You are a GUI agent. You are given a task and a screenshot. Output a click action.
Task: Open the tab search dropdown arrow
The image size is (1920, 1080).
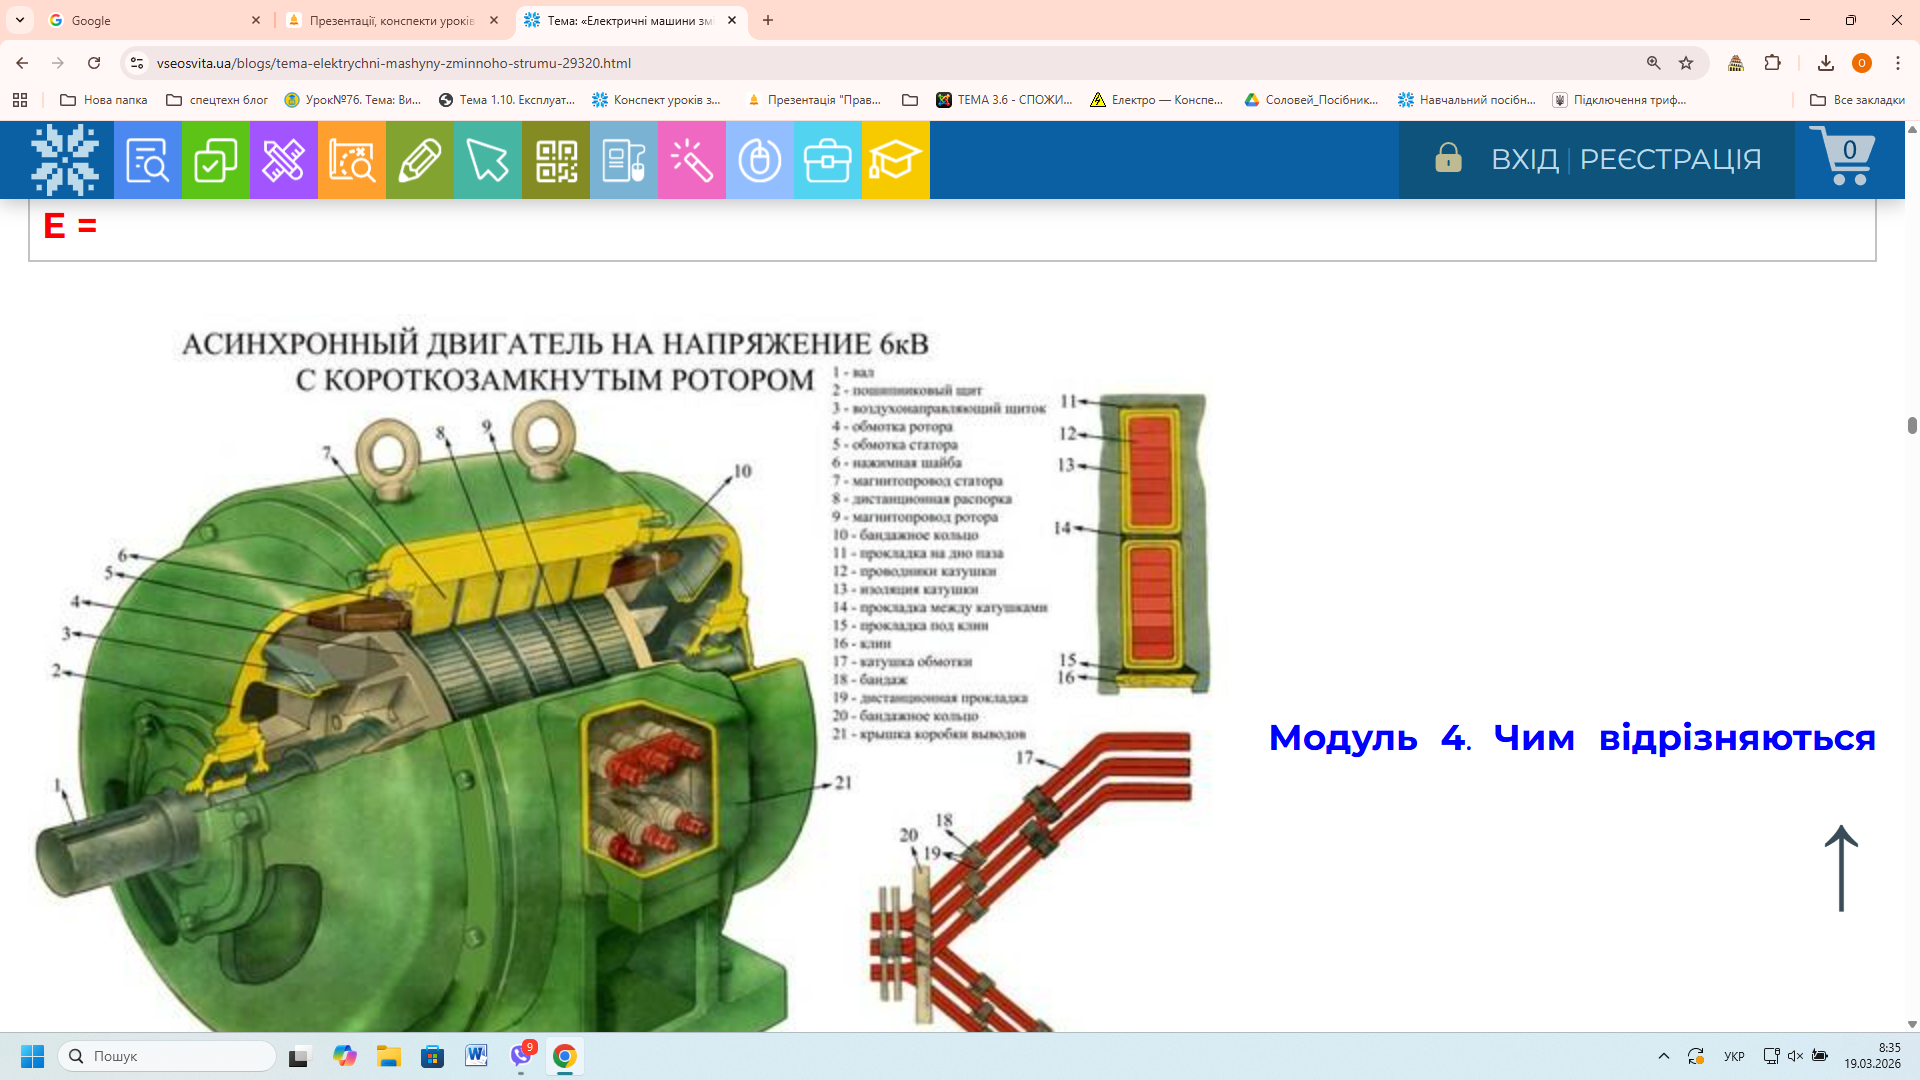[20, 20]
